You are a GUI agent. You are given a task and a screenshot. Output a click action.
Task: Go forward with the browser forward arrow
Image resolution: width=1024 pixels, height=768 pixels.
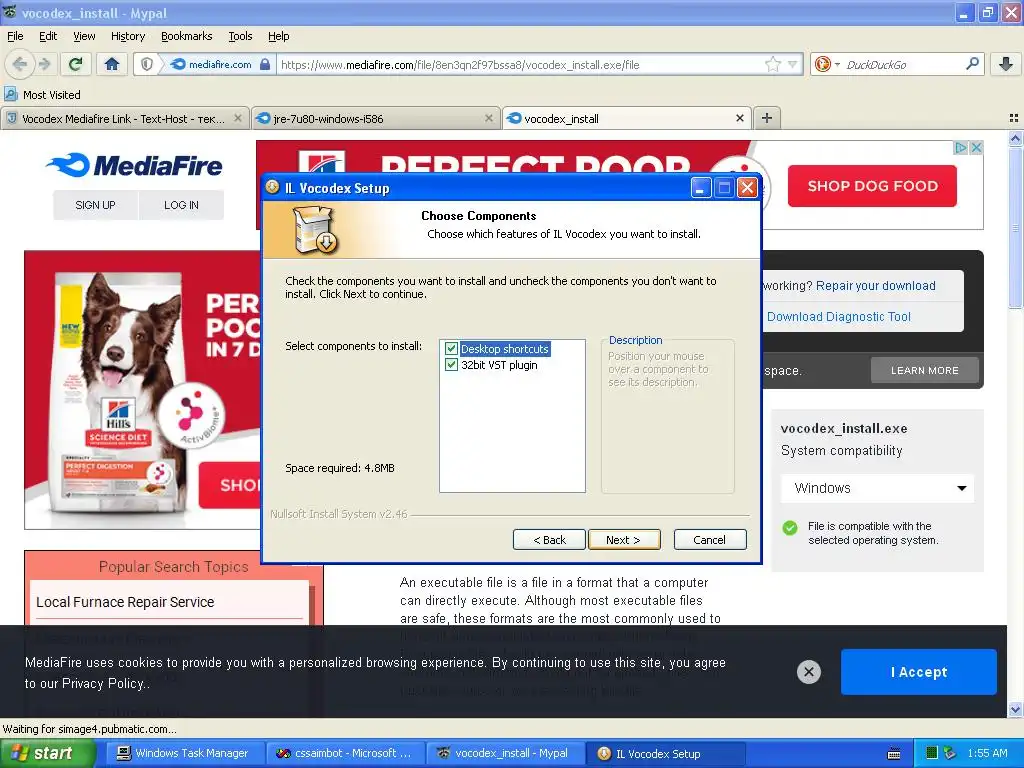(x=44, y=64)
